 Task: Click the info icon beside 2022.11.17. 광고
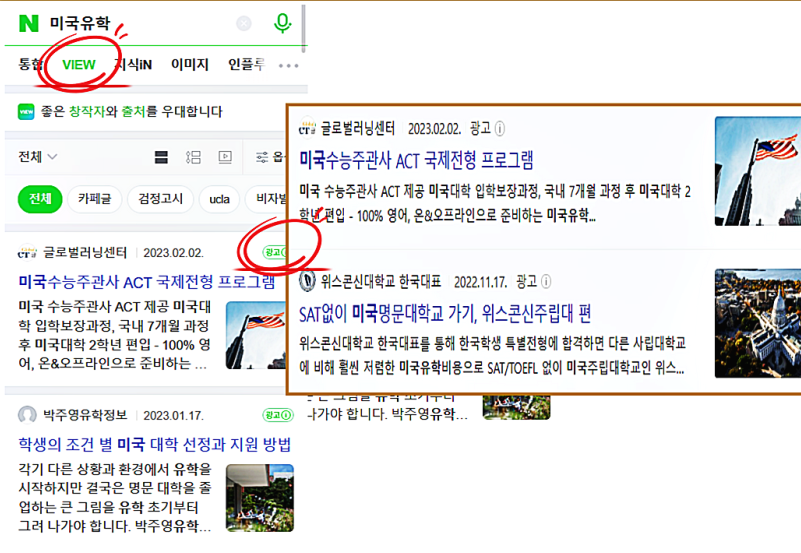pyautogui.click(x=546, y=281)
